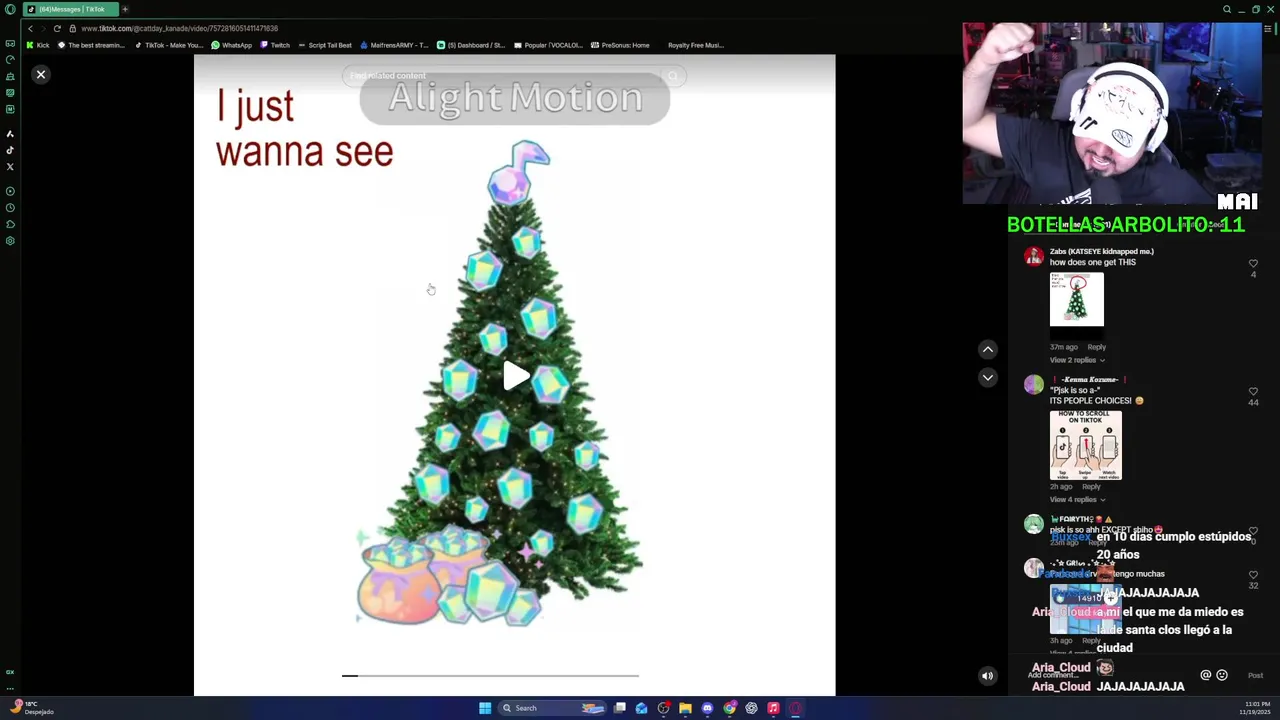This screenshot has height=720, width=1280.
Task: Click the search magnifier beside related content
Action: tap(672, 76)
